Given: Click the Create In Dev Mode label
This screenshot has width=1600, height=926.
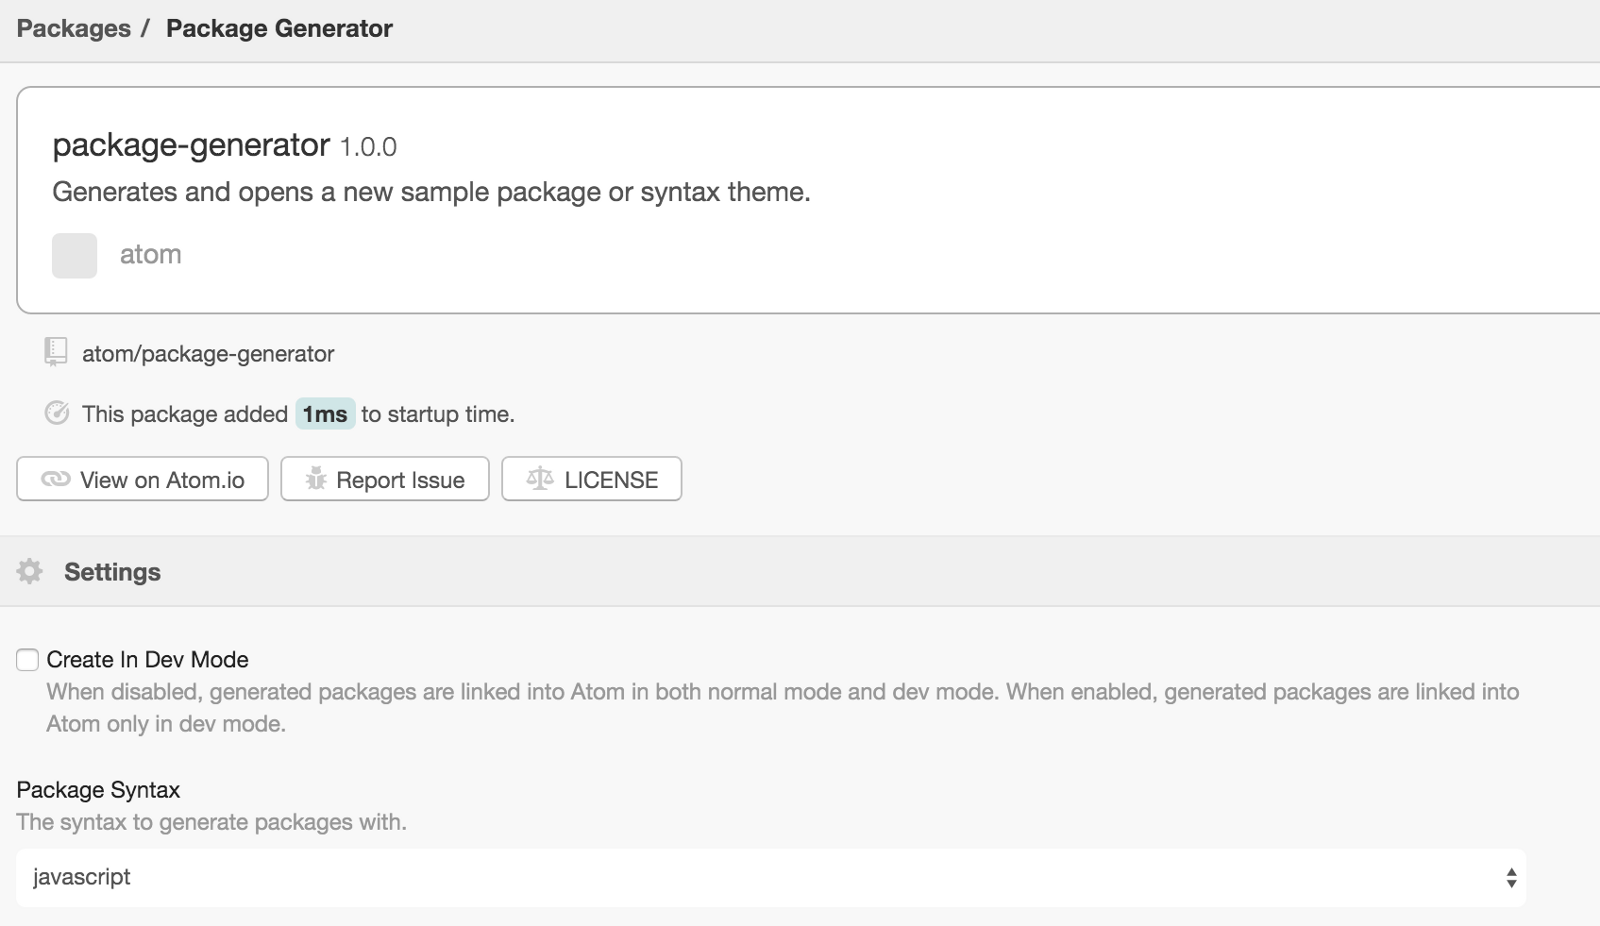Looking at the screenshot, I should click(x=147, y=660).
